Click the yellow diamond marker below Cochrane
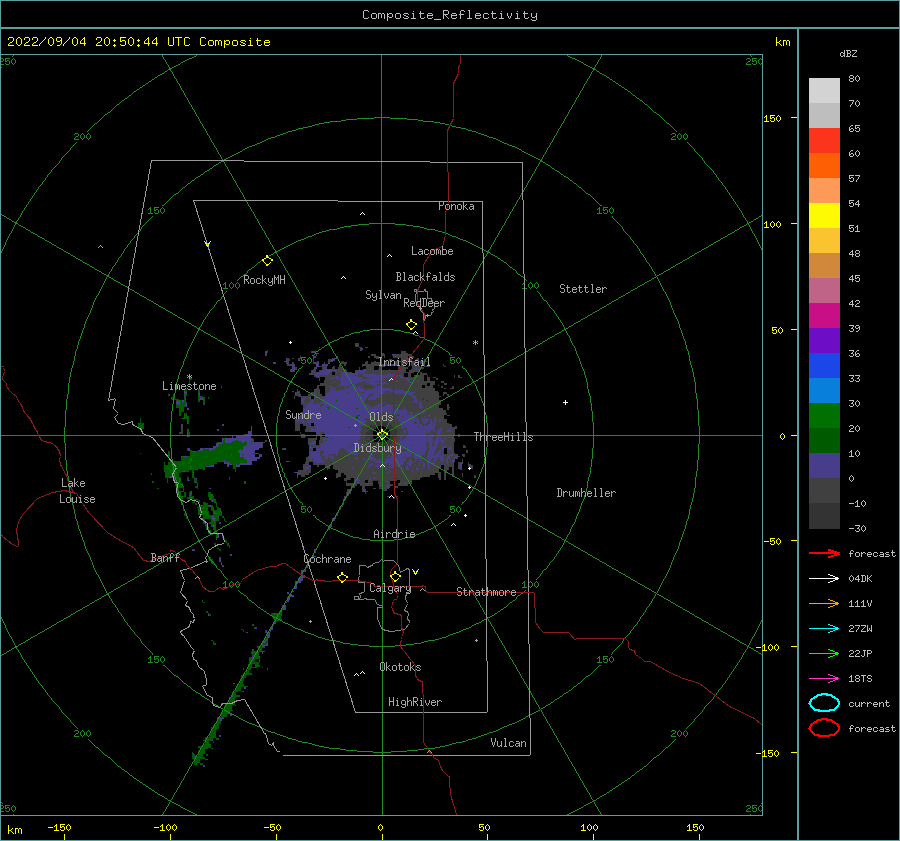 click(342, 577)
